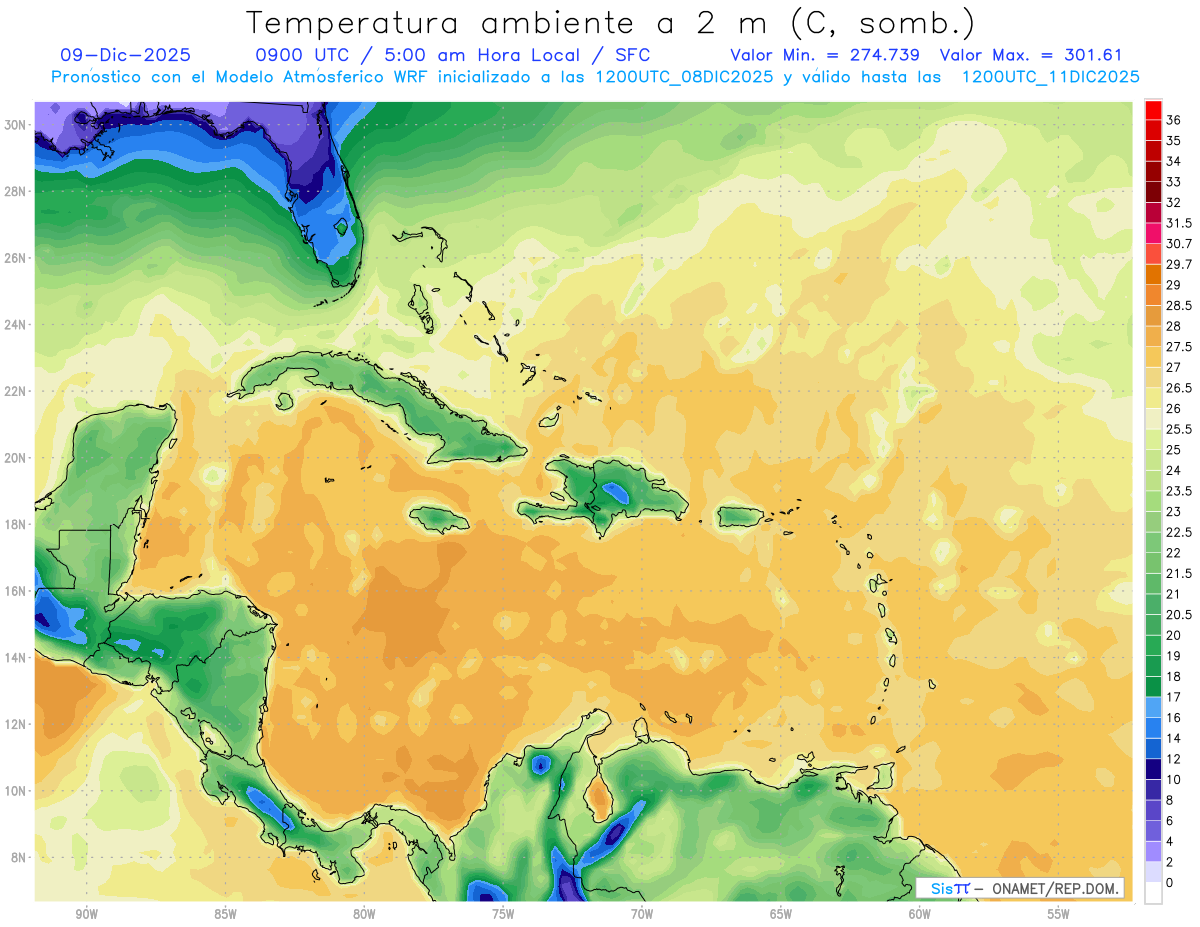The image size is (1200, 927).
Task: Click the 65W longitude label
Action: tap(781, 914)
